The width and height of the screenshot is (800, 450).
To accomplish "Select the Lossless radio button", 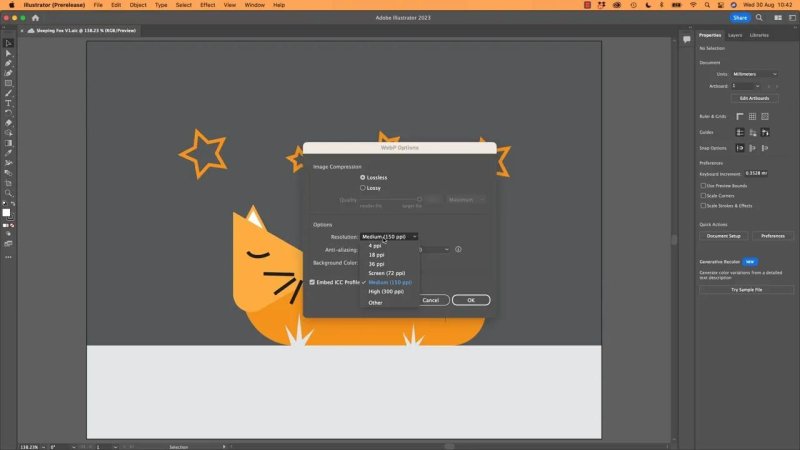I will tap(363, 178).
